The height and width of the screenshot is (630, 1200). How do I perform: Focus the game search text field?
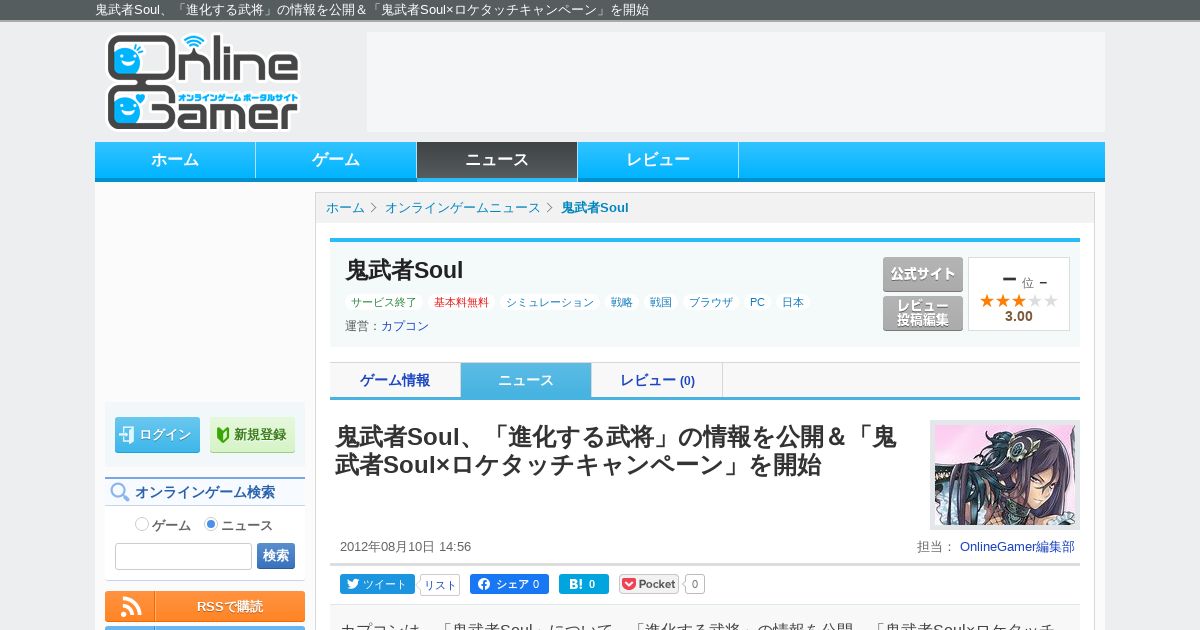tap(183, 556)
